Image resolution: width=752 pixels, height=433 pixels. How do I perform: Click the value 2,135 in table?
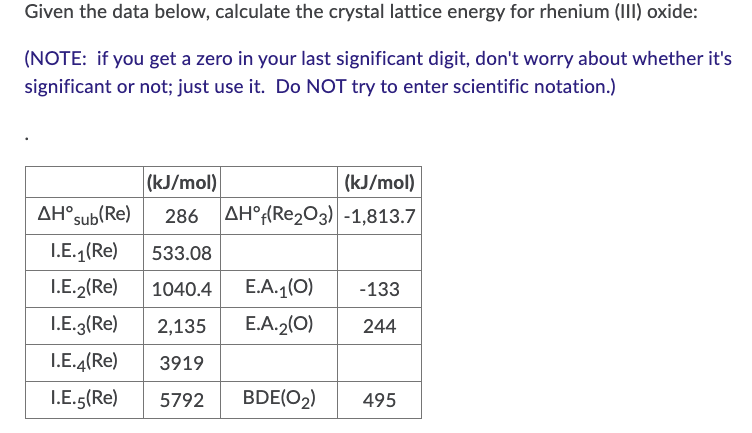coord(182,327)
